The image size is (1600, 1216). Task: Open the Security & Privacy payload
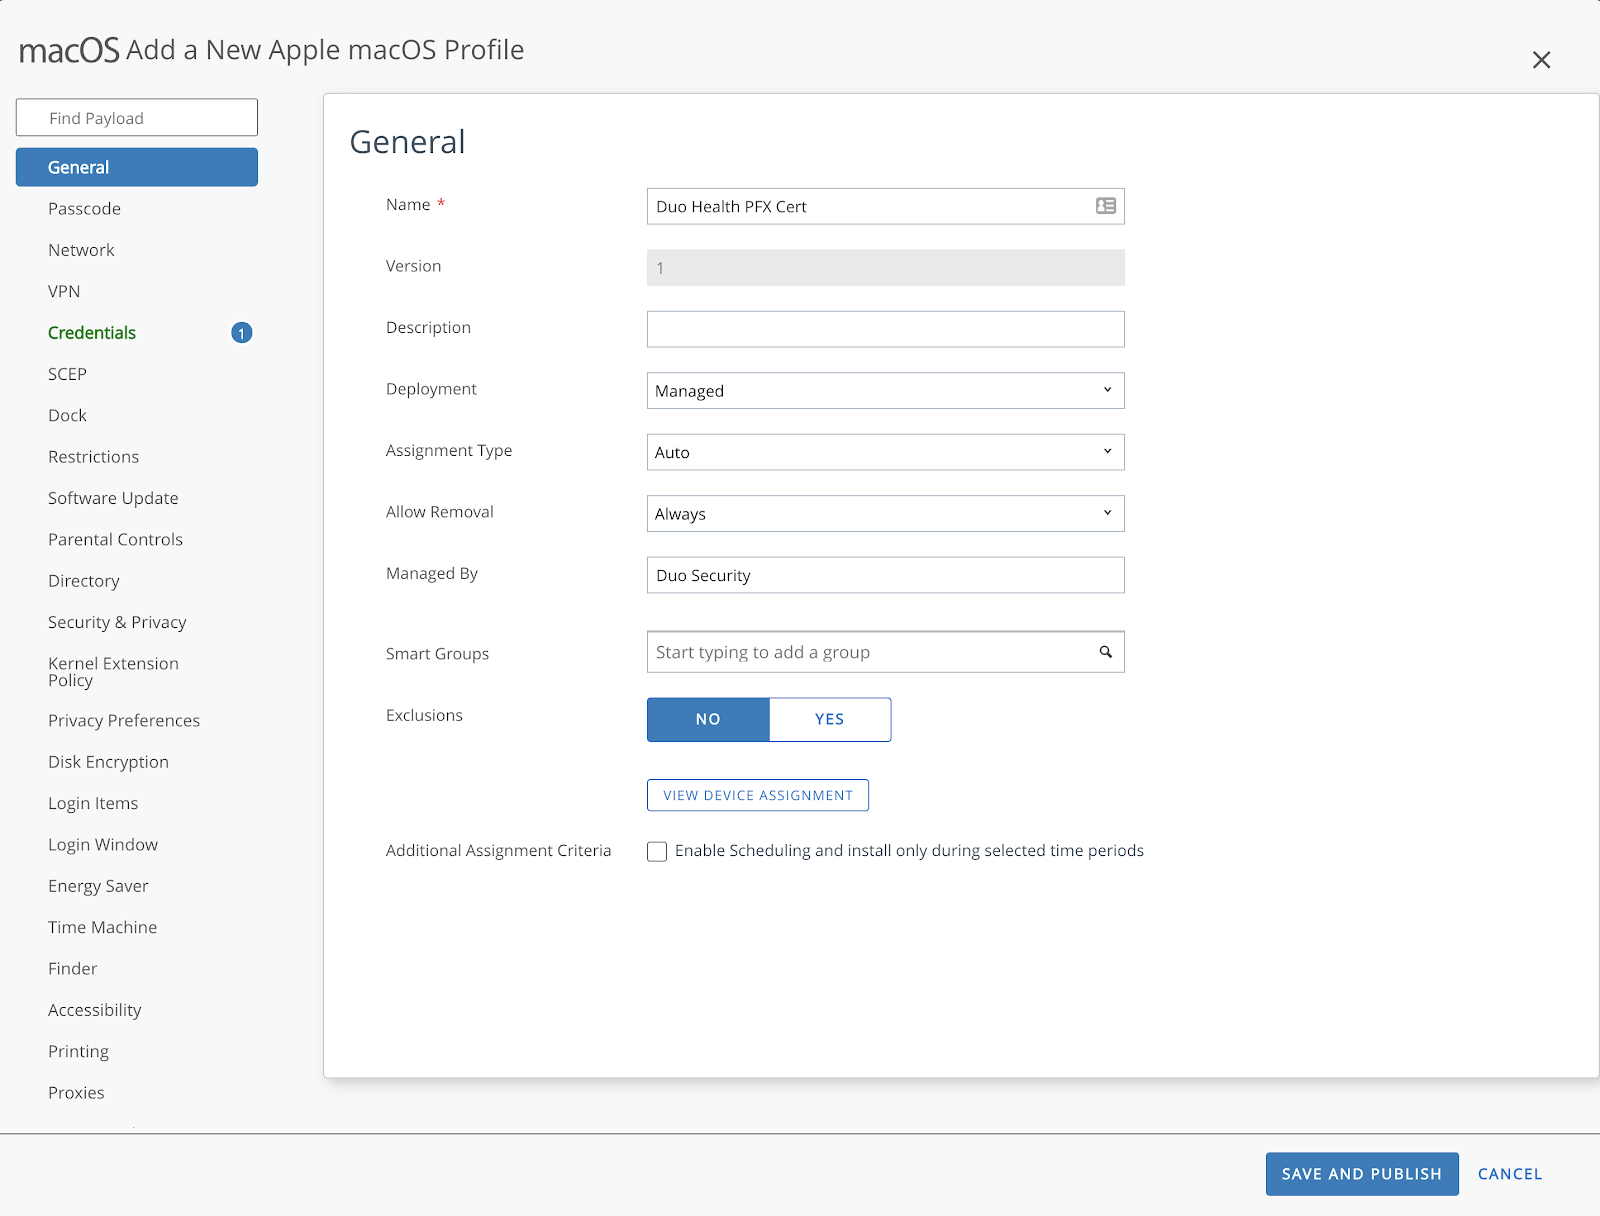point(117,622)
